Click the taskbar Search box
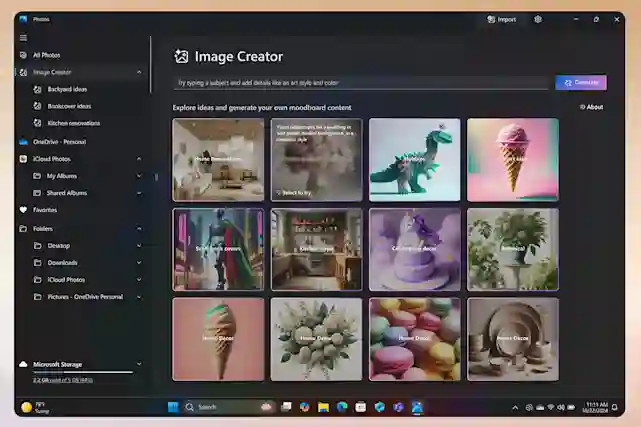Screen dimensions: 641x427 tap(229, 407)
